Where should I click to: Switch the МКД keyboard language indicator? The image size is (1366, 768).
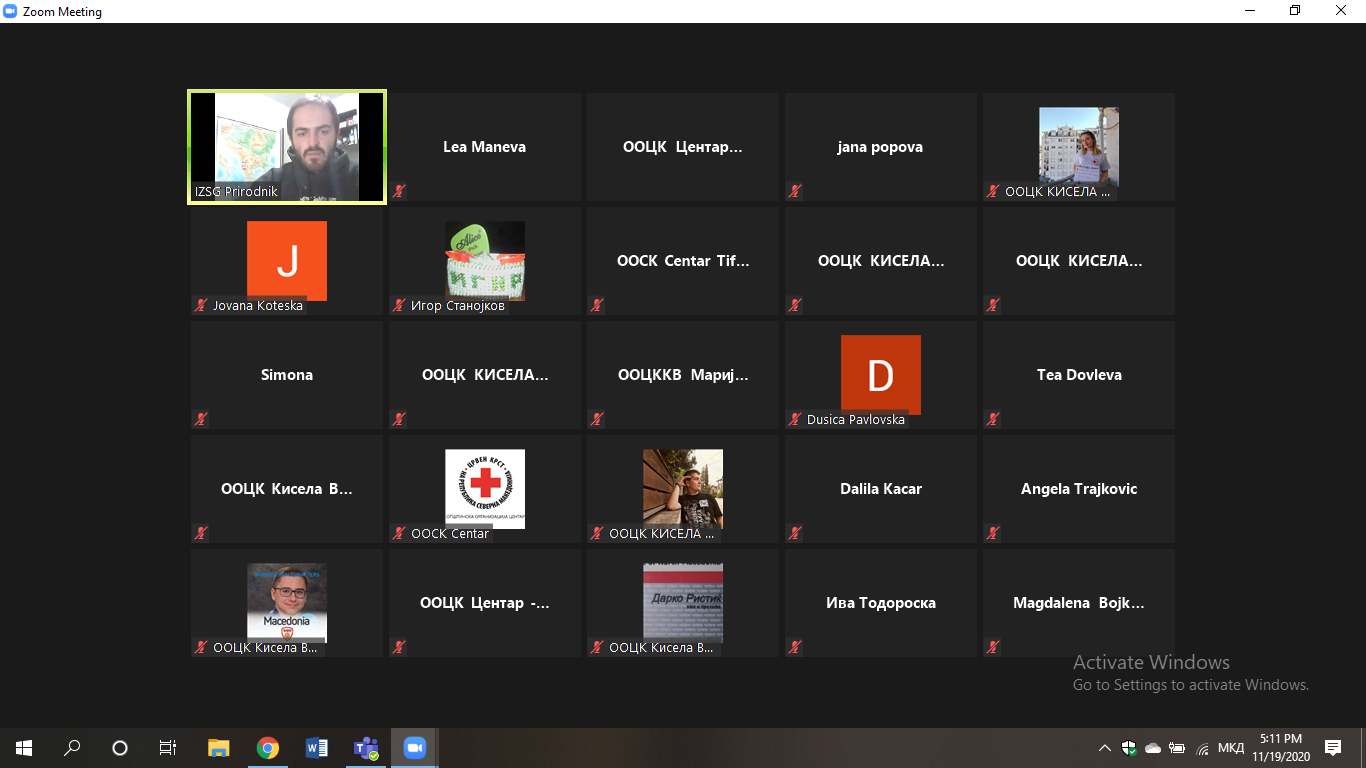click(x=1231, y=748)
